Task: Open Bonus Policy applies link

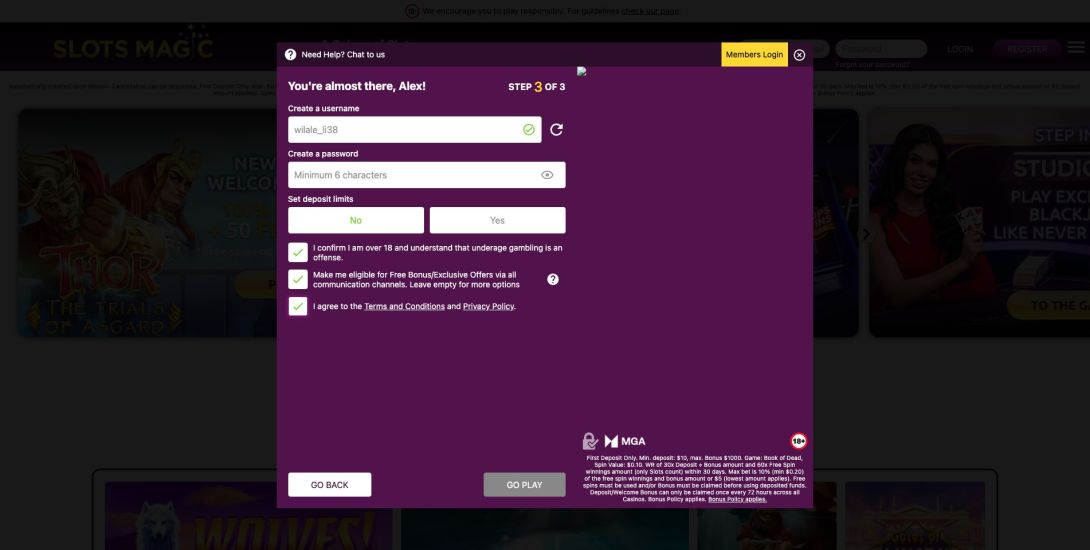Action: (738, 499)
